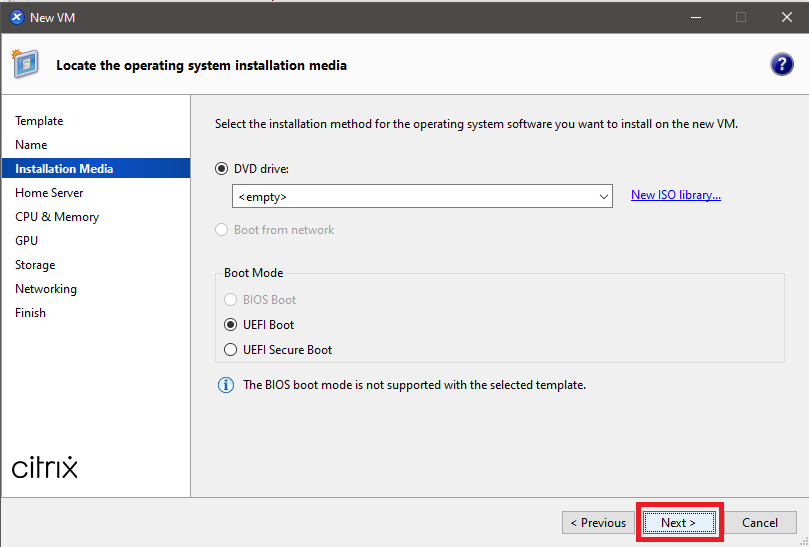Cancel the New VM wizard

(x=760, y=523)
